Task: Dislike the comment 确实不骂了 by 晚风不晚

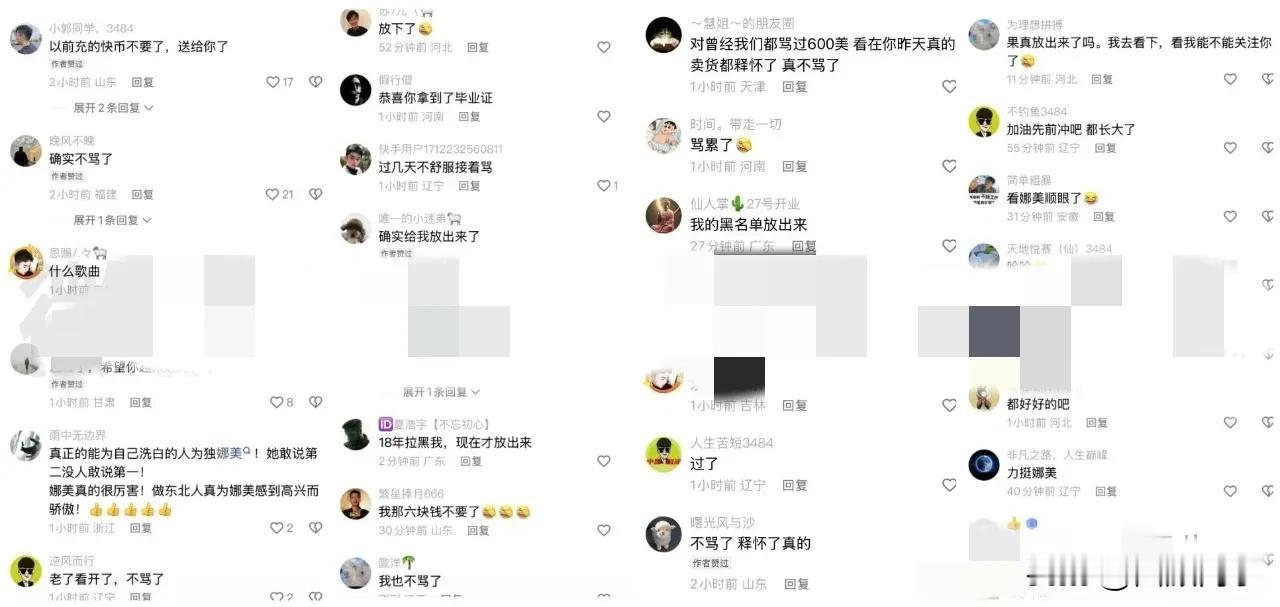Action: coord(315,194)
